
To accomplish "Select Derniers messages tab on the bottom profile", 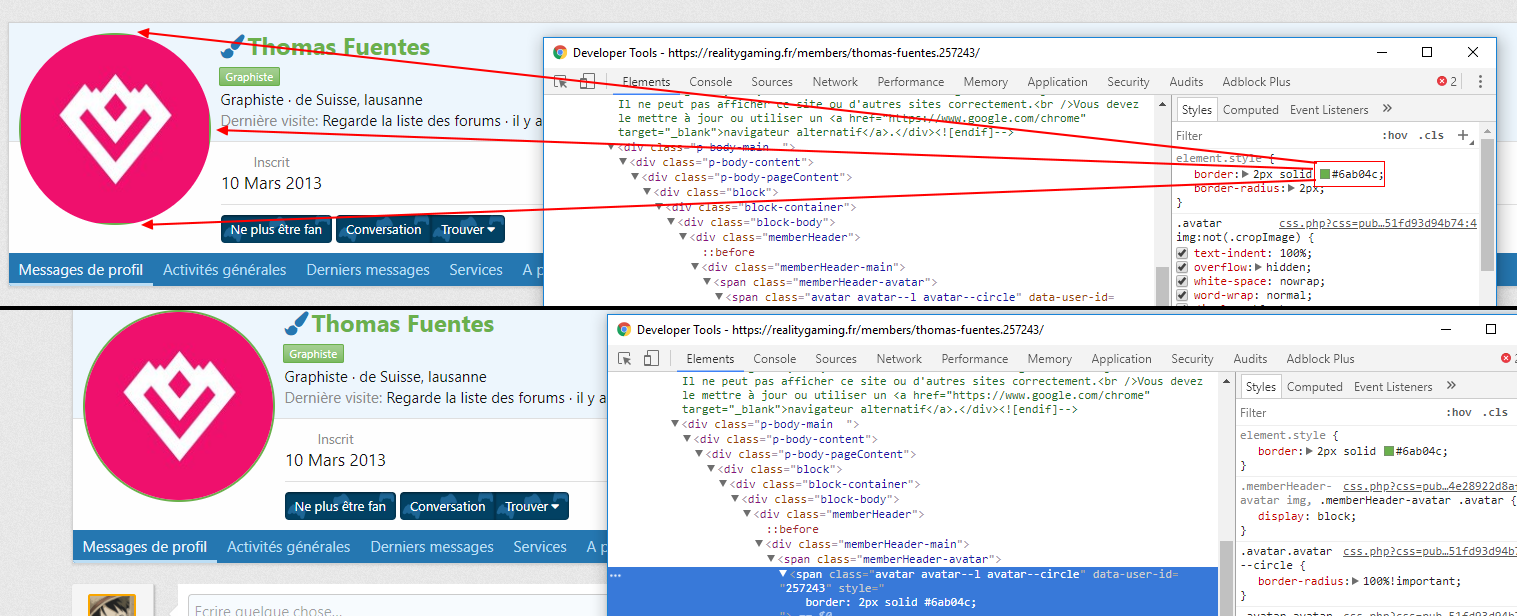I will point(432,546).
